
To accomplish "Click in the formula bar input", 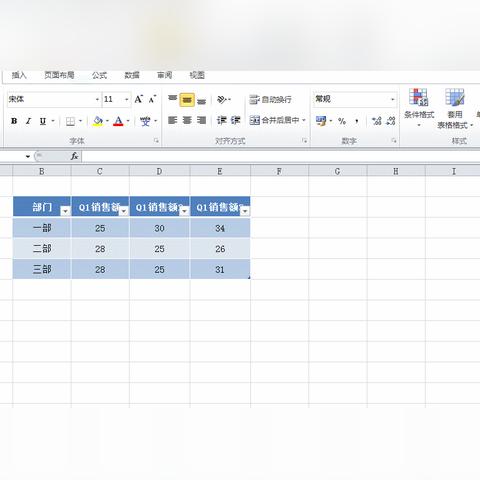I will tap(281, 156).
